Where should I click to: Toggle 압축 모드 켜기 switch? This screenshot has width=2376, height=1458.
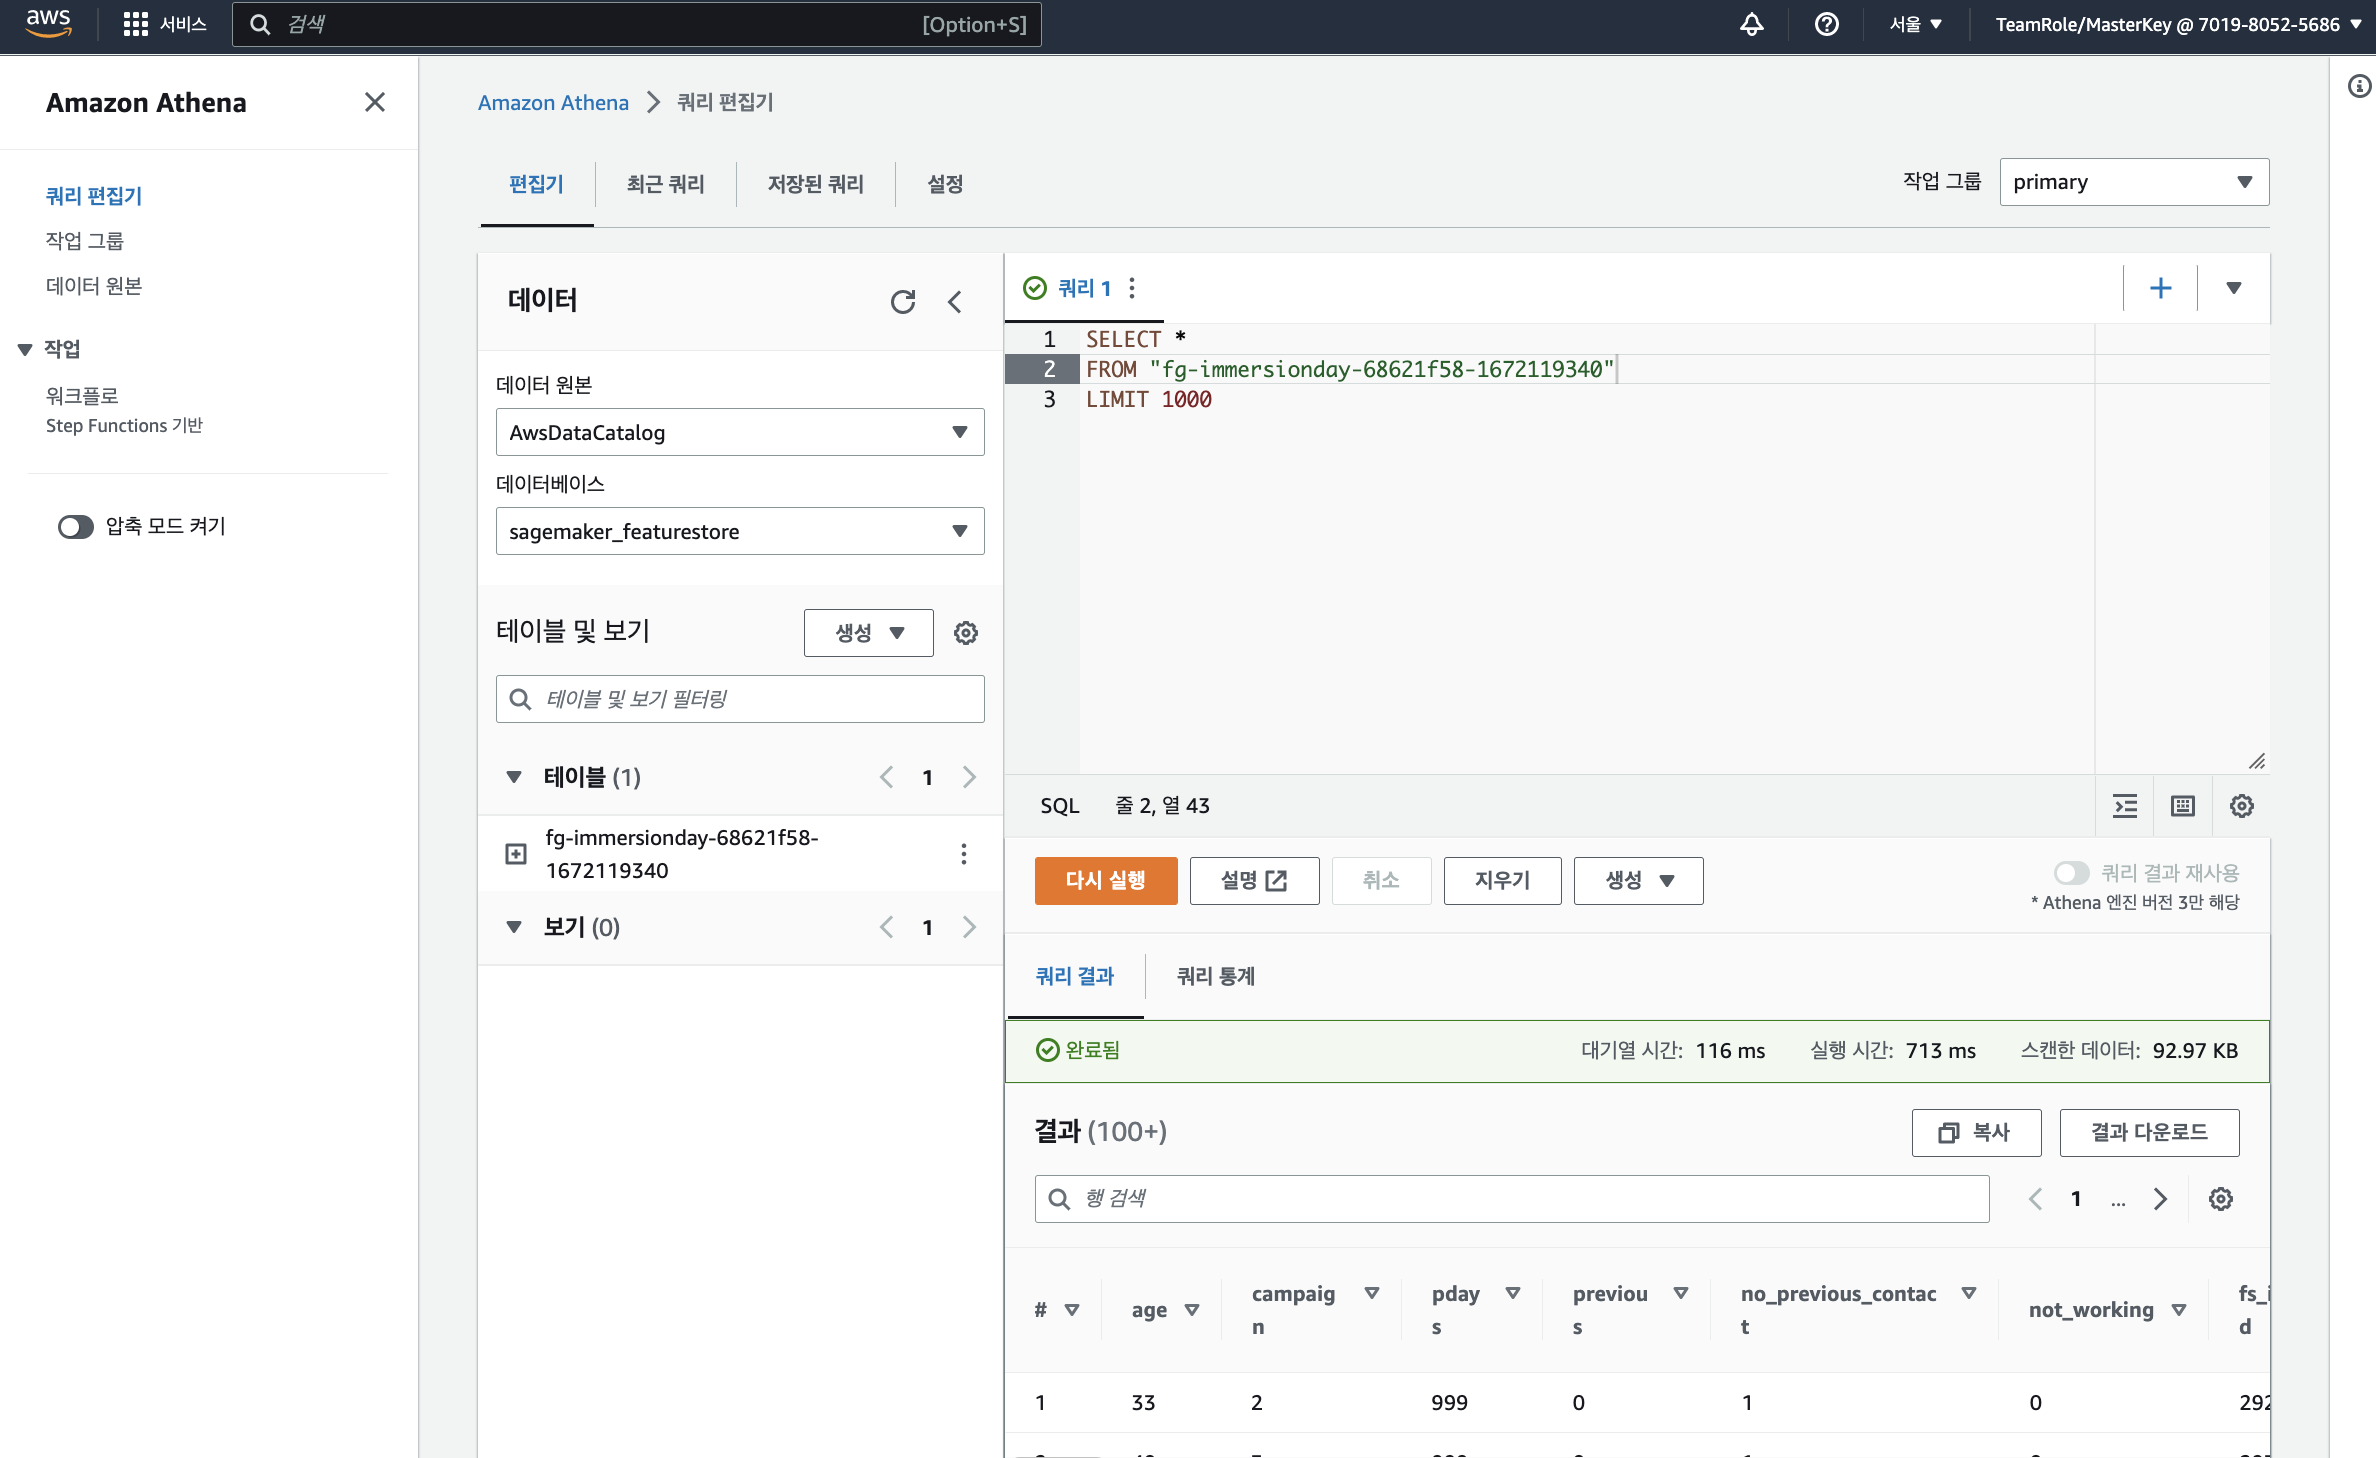click(x=75, y=526)
